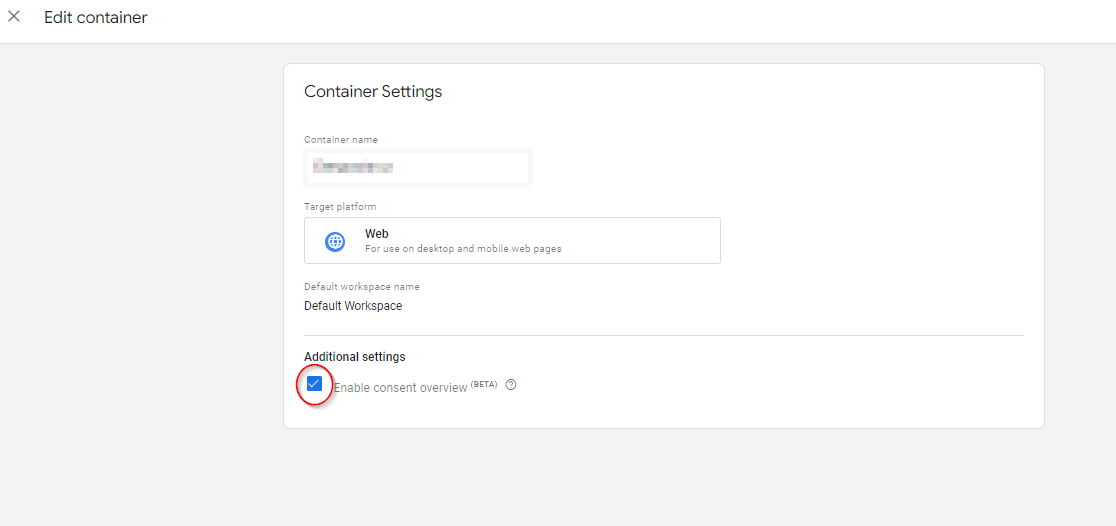Screen dimensions: 1116x526
Task: Click the bold 'Web' platform title
Action: pyautogui.click(x=377, y=234)
